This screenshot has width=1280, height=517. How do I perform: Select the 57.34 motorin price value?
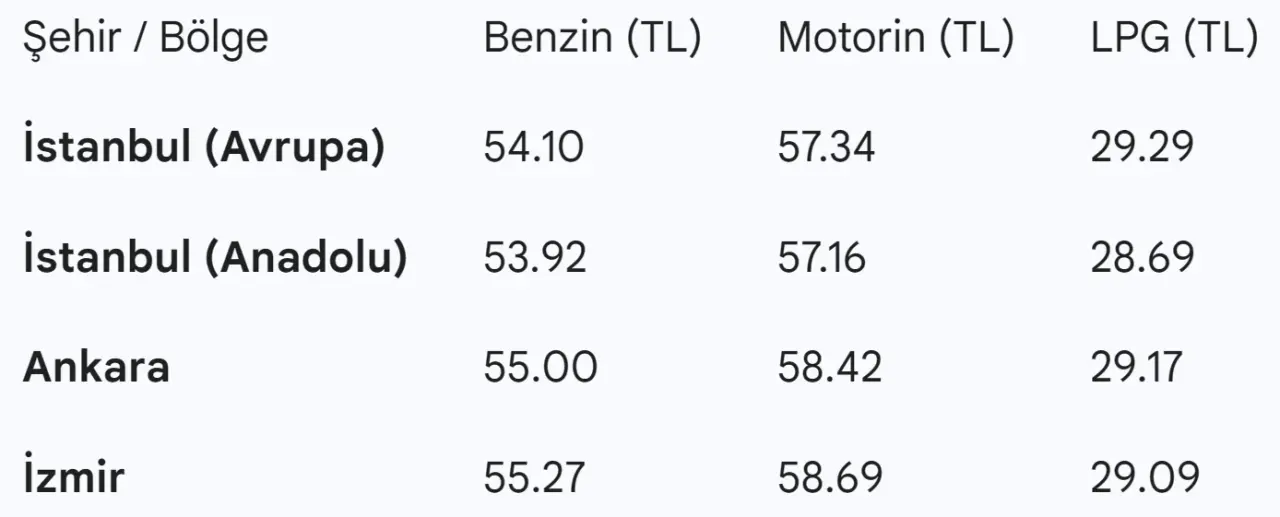(826, 148)
